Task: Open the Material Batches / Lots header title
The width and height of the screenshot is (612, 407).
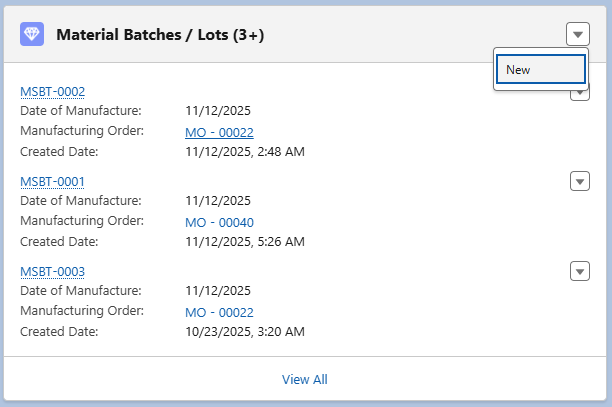Action: tap(160, 35)
